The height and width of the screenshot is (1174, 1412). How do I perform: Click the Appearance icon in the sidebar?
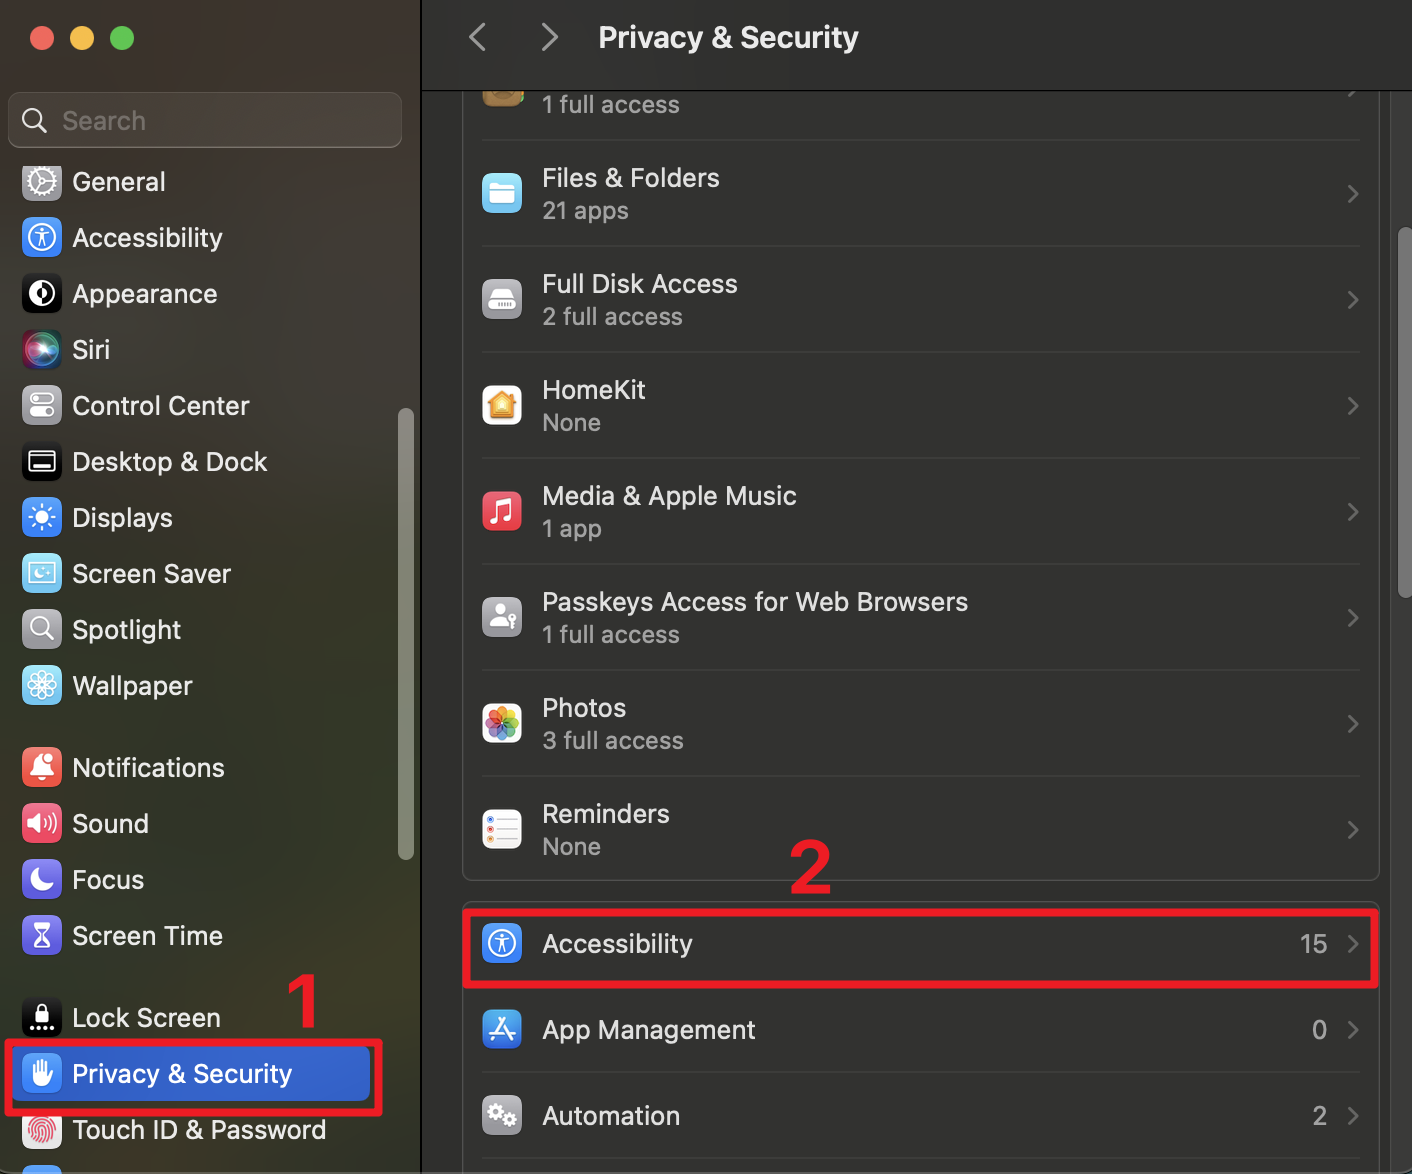[42, 294]
